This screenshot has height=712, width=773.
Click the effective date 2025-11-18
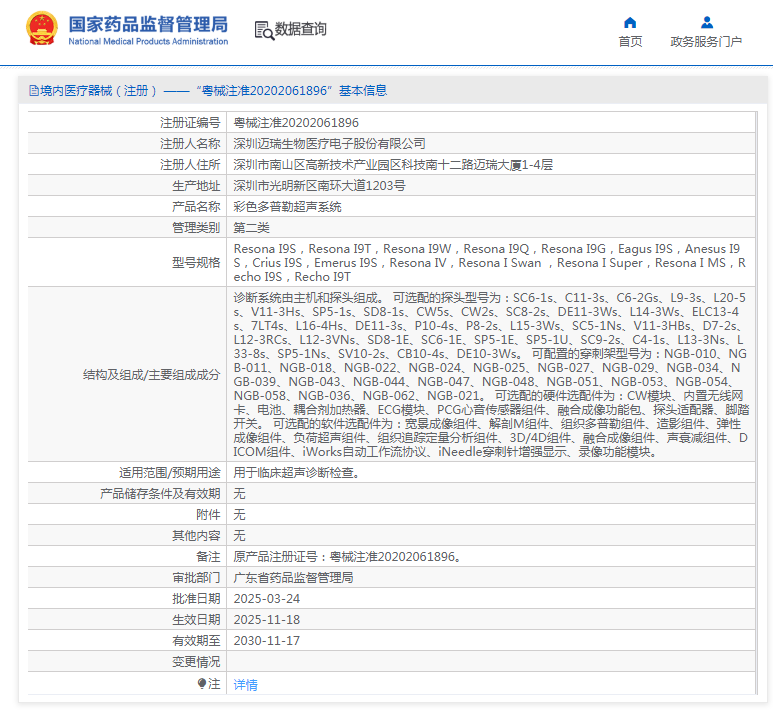266,620
